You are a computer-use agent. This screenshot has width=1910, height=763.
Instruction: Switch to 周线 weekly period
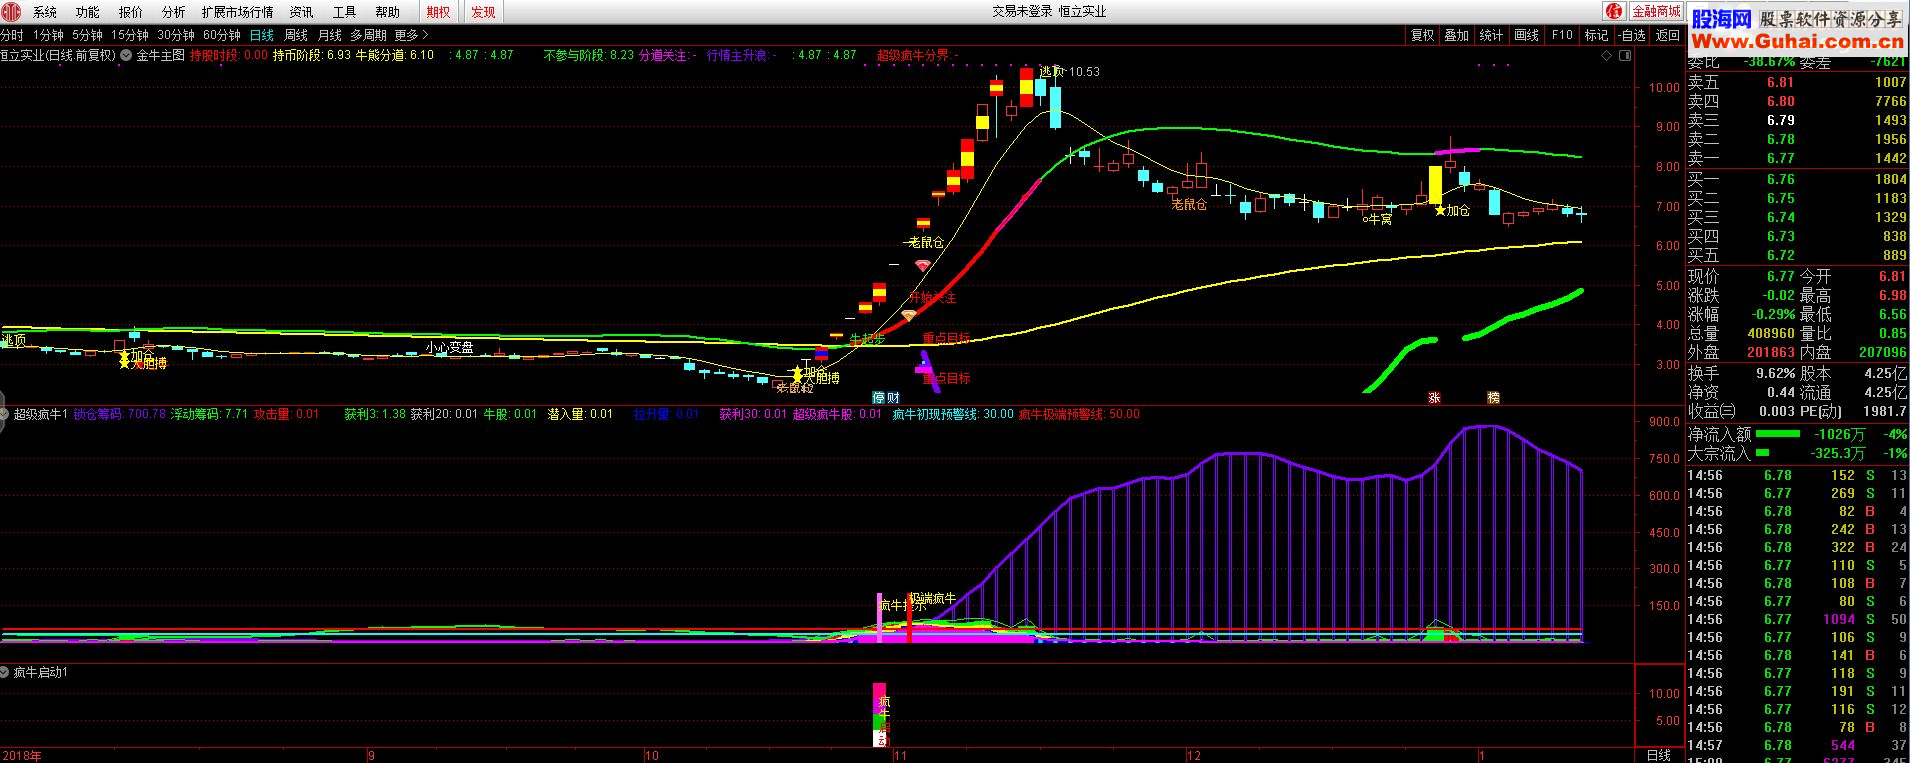point(296,35)
